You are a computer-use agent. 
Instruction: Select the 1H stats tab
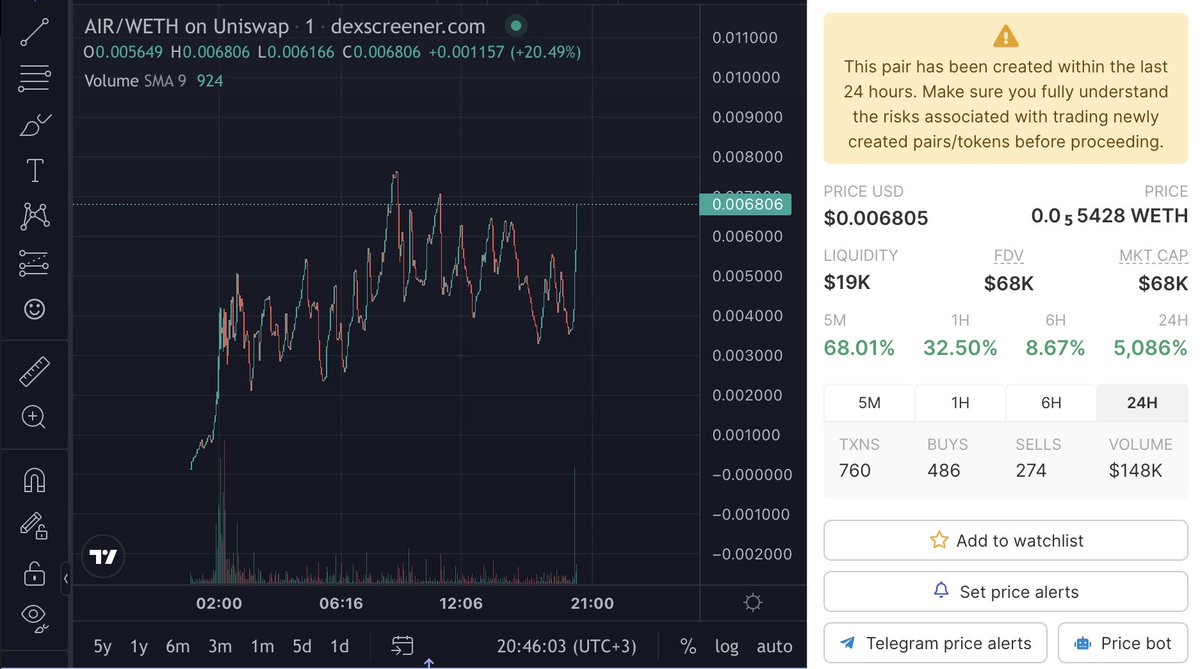(x=960, y=403)
